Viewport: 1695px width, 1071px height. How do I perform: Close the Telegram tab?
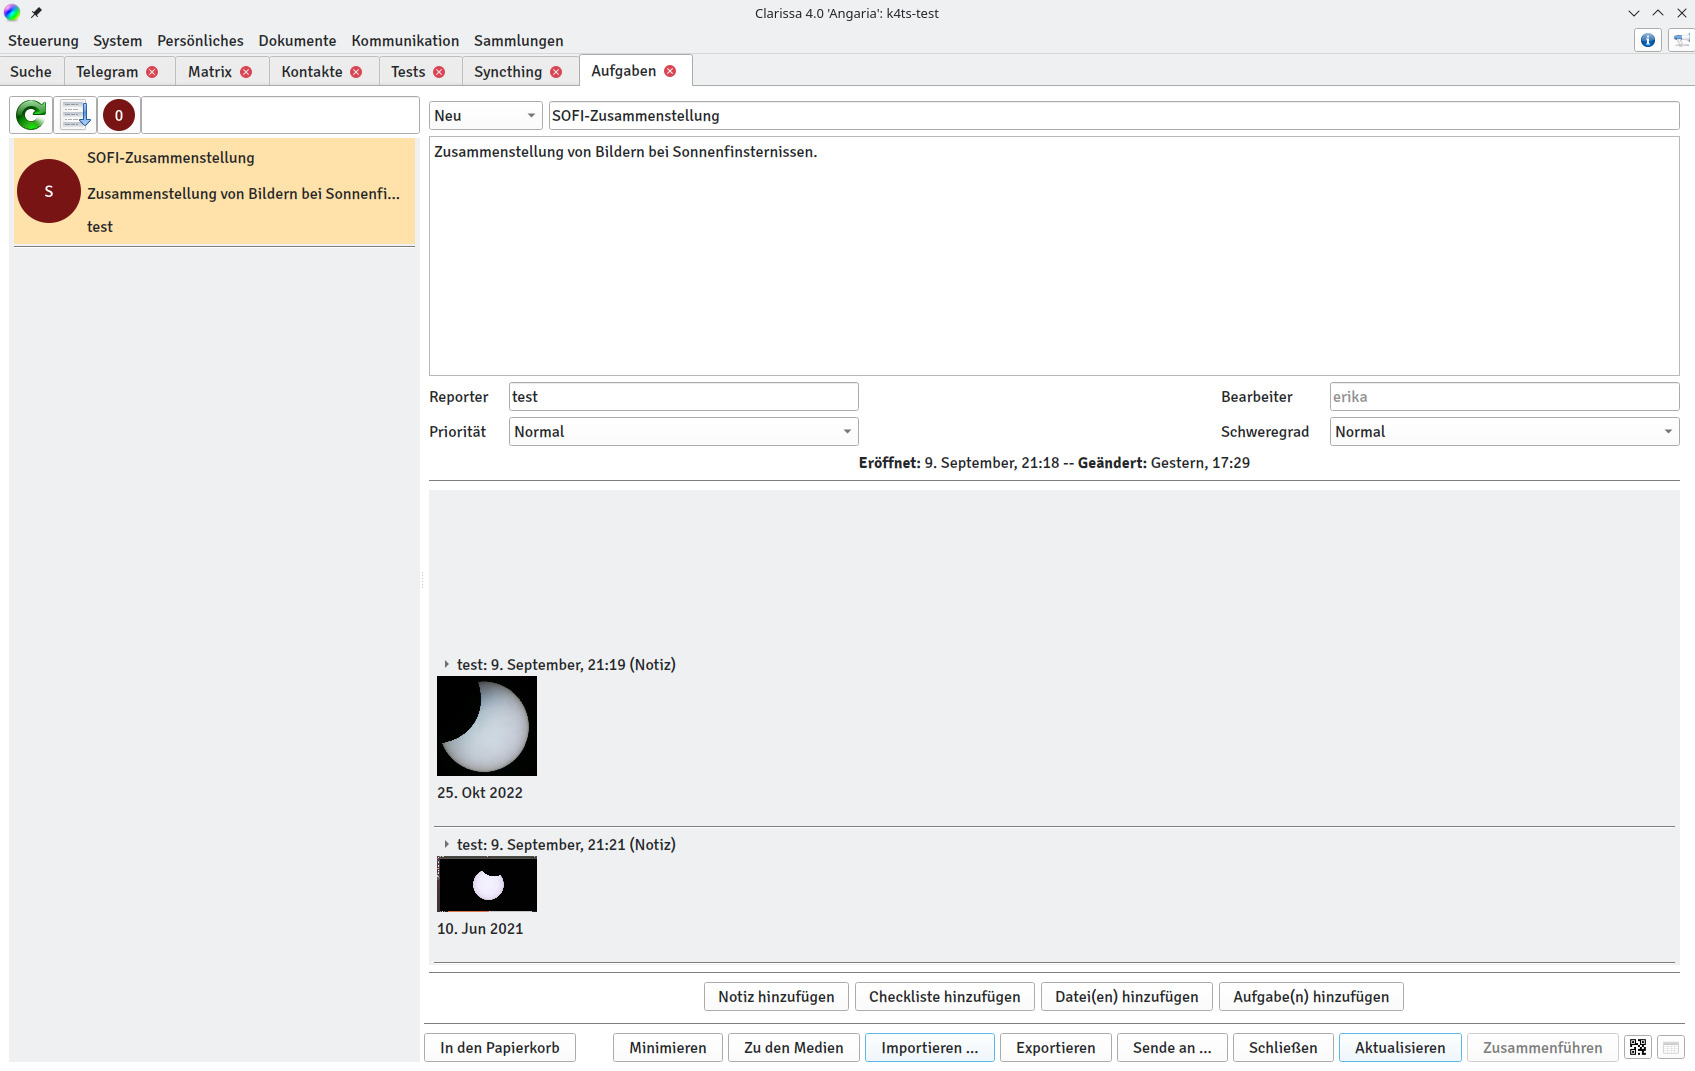tap(152, 72)
